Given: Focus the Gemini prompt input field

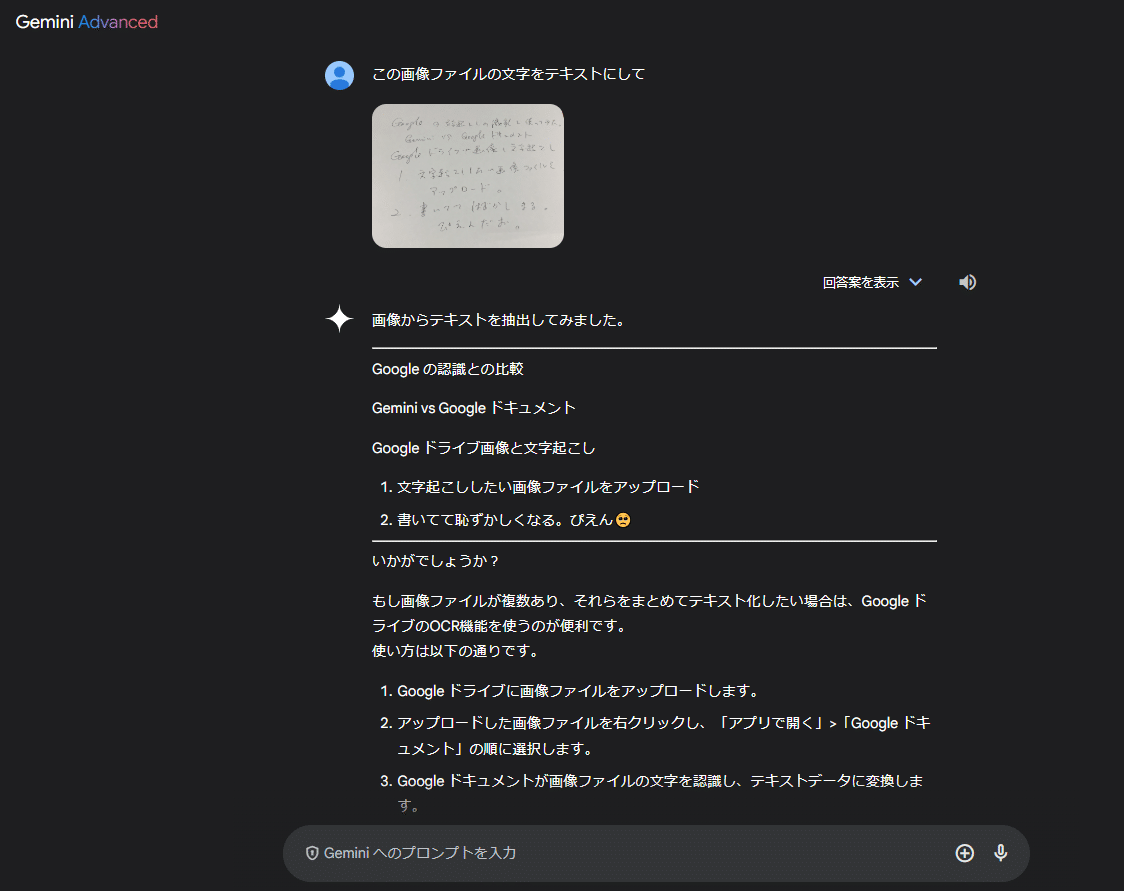Looking at the screenshot, I should [x=600, y=853].
